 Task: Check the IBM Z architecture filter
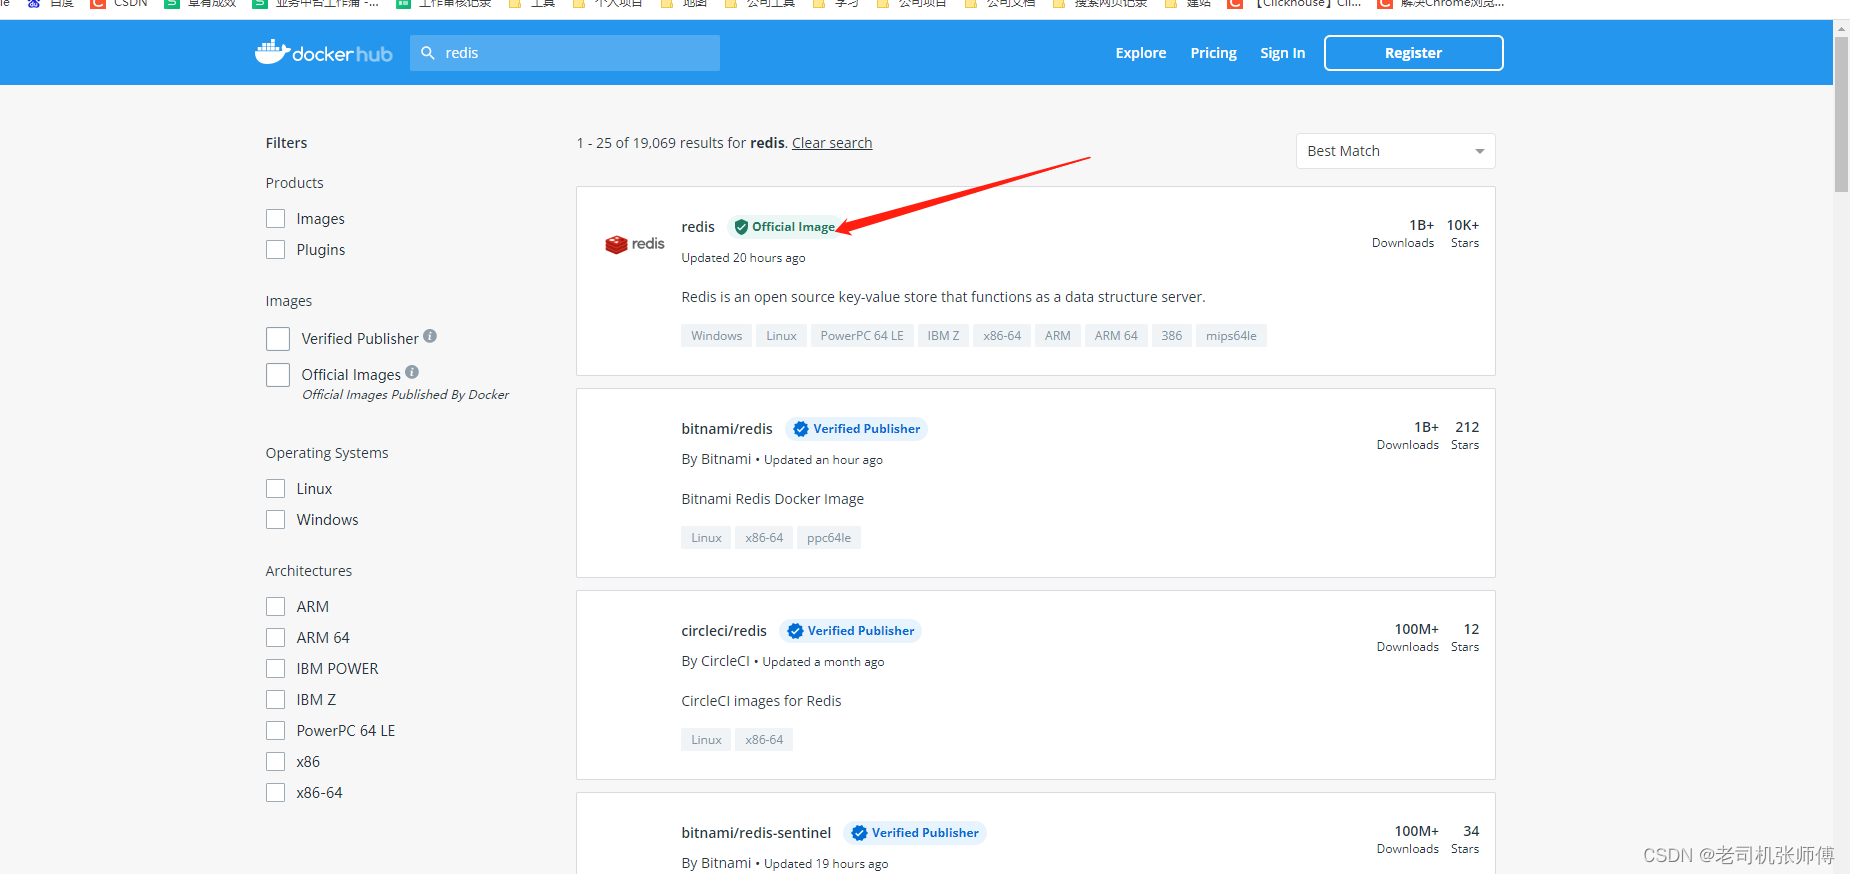tap(276, 700)
